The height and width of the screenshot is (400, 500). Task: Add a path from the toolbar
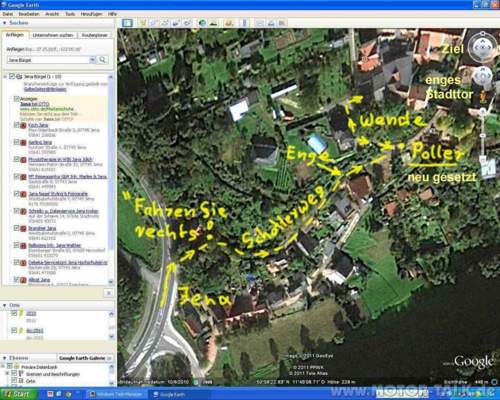[165, 23]
